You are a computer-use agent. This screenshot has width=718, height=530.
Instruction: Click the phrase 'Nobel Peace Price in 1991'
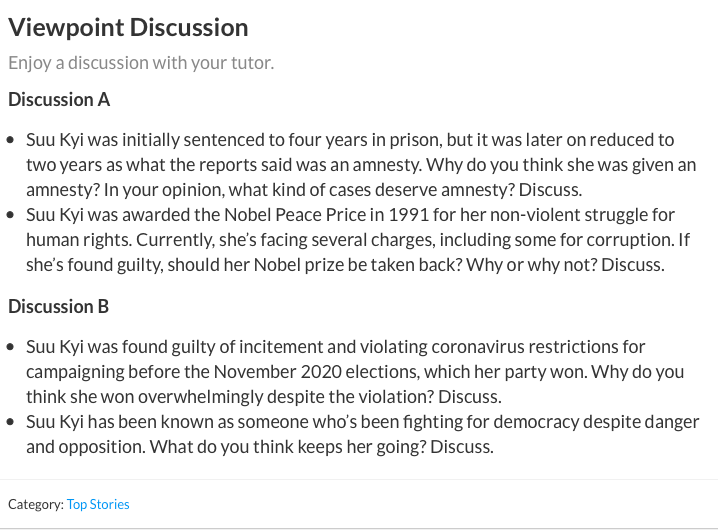[326, 215]
